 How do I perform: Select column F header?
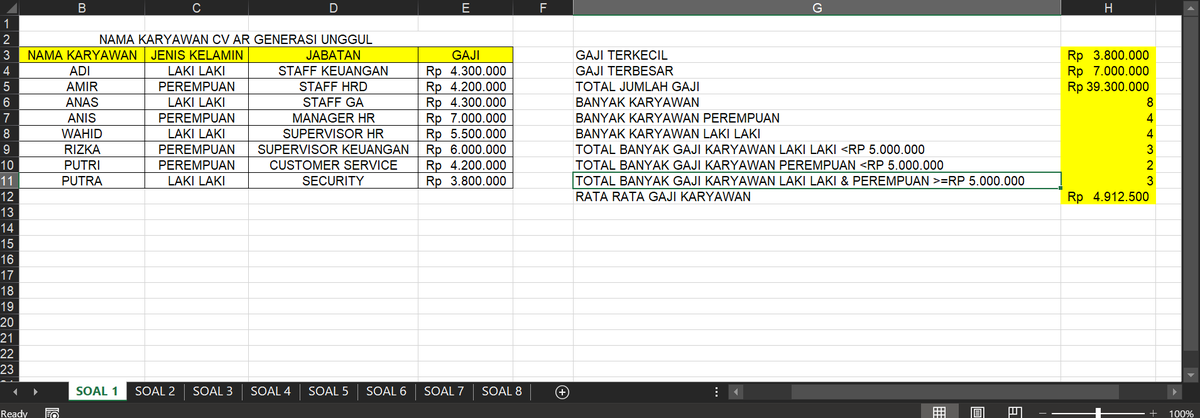(x=542, y=8)
